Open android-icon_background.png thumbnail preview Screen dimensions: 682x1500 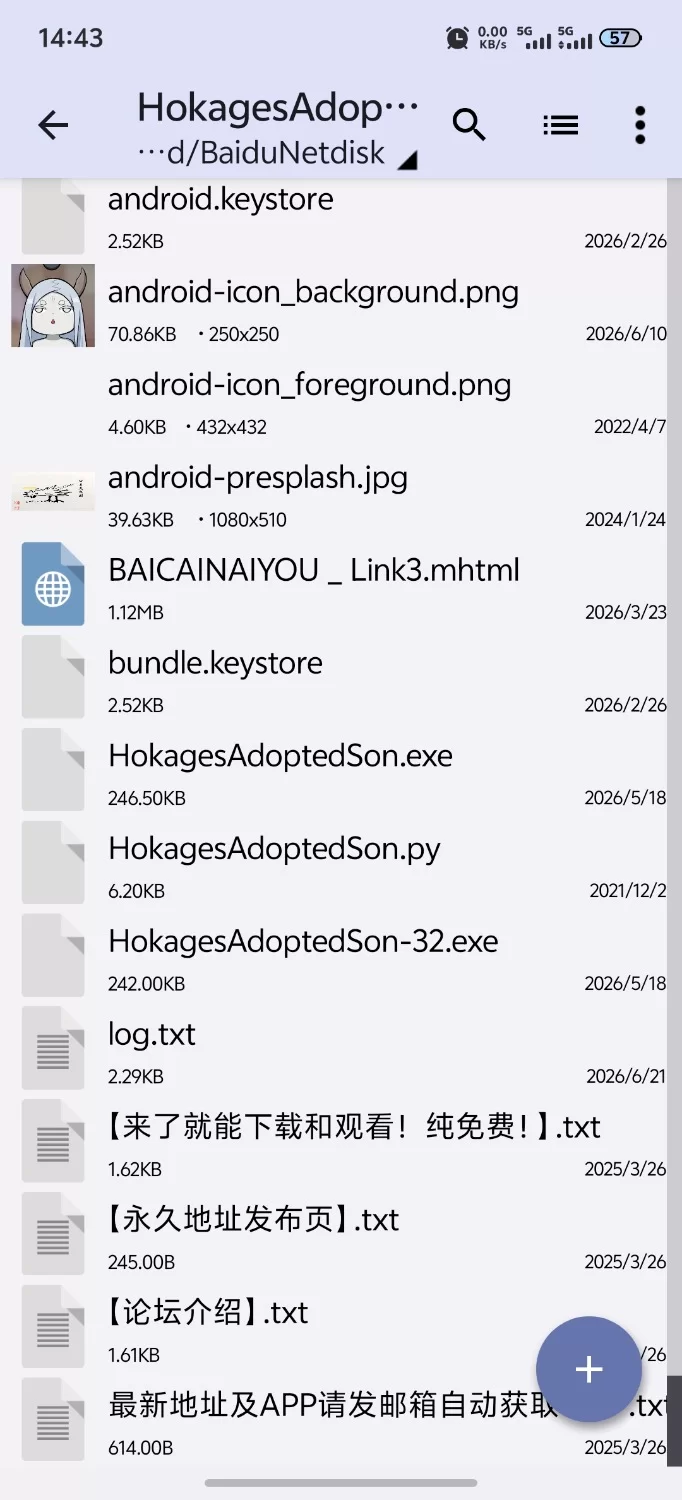coord(53,306)
